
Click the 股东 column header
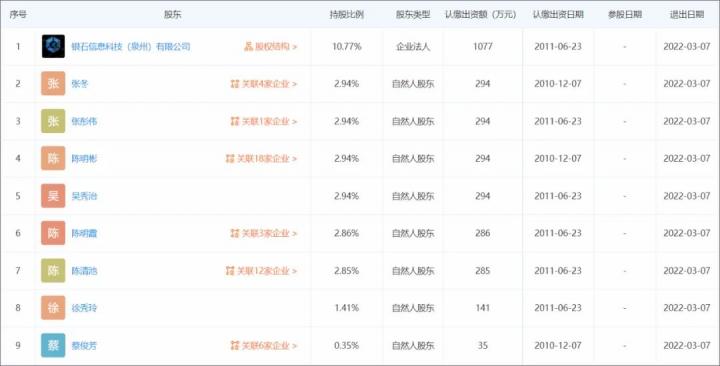pyautogui.click(x=173, y=14)
